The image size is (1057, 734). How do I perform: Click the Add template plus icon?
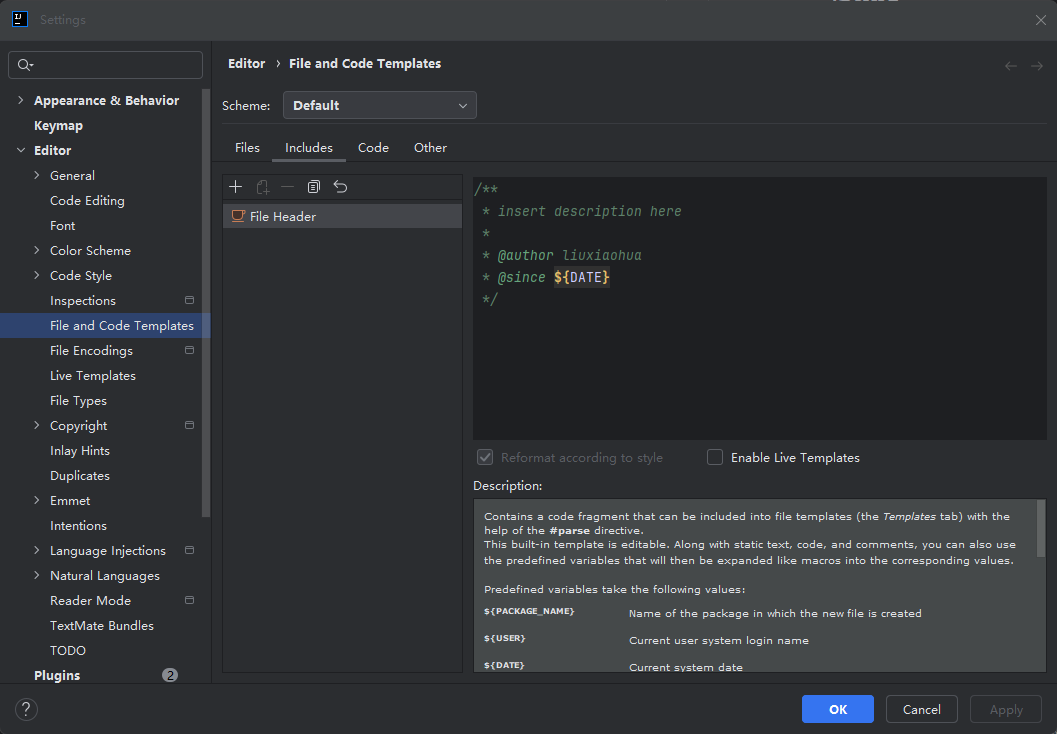click(235, 187)
